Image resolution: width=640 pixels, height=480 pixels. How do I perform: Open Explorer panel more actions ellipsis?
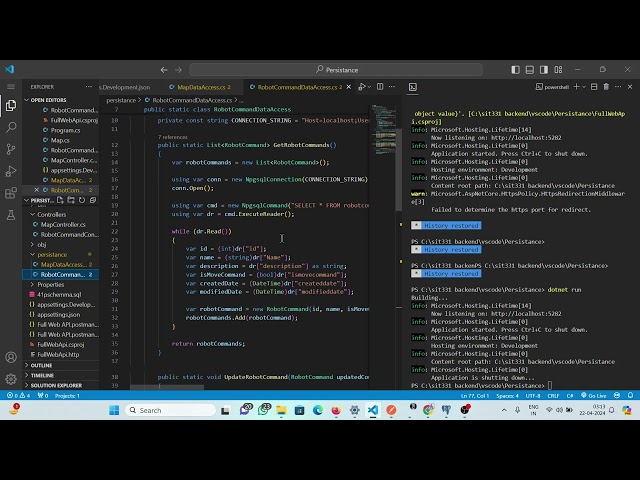[89, 87]
